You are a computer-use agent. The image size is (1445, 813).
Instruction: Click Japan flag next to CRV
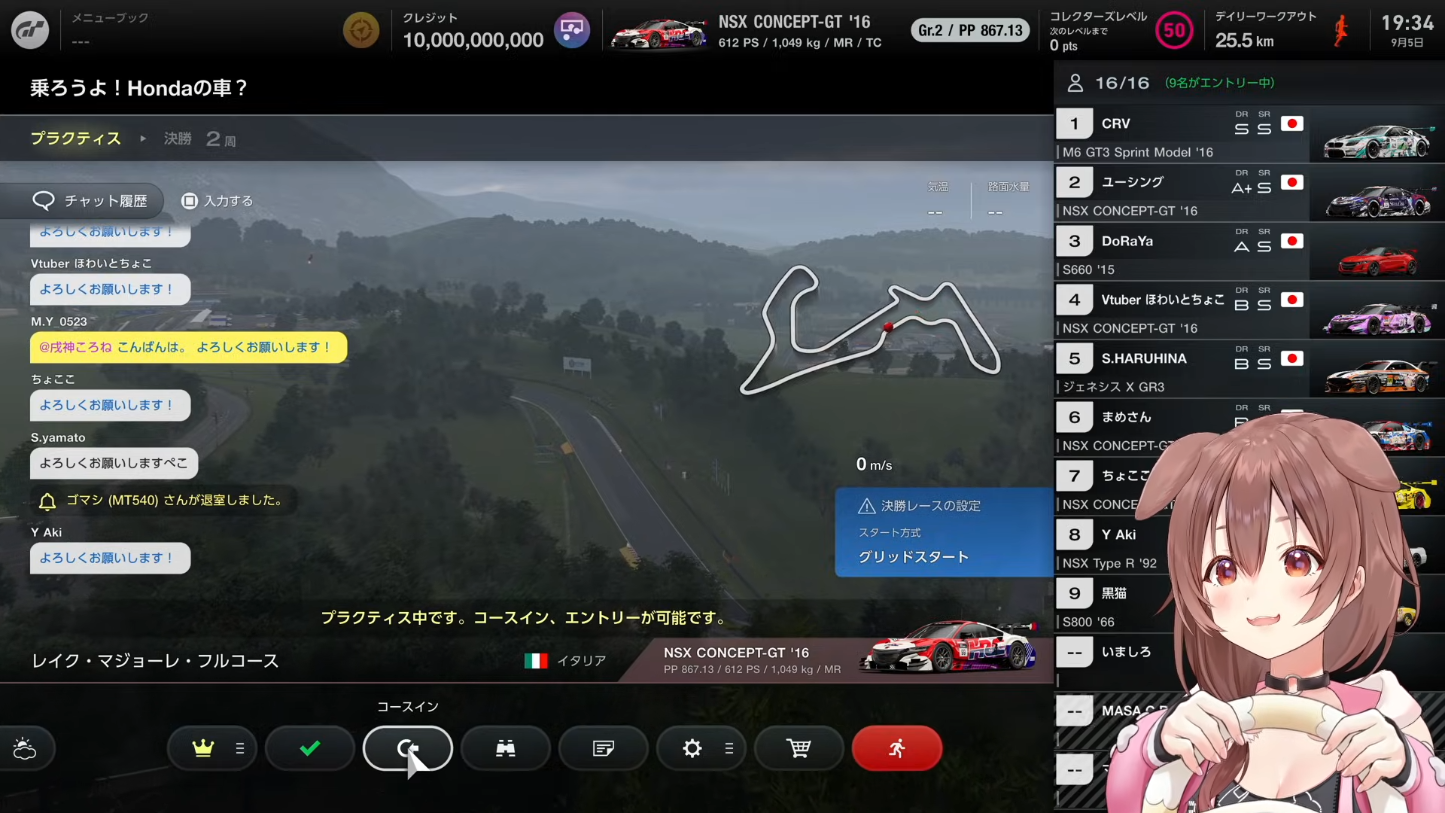click(1292, 124)
